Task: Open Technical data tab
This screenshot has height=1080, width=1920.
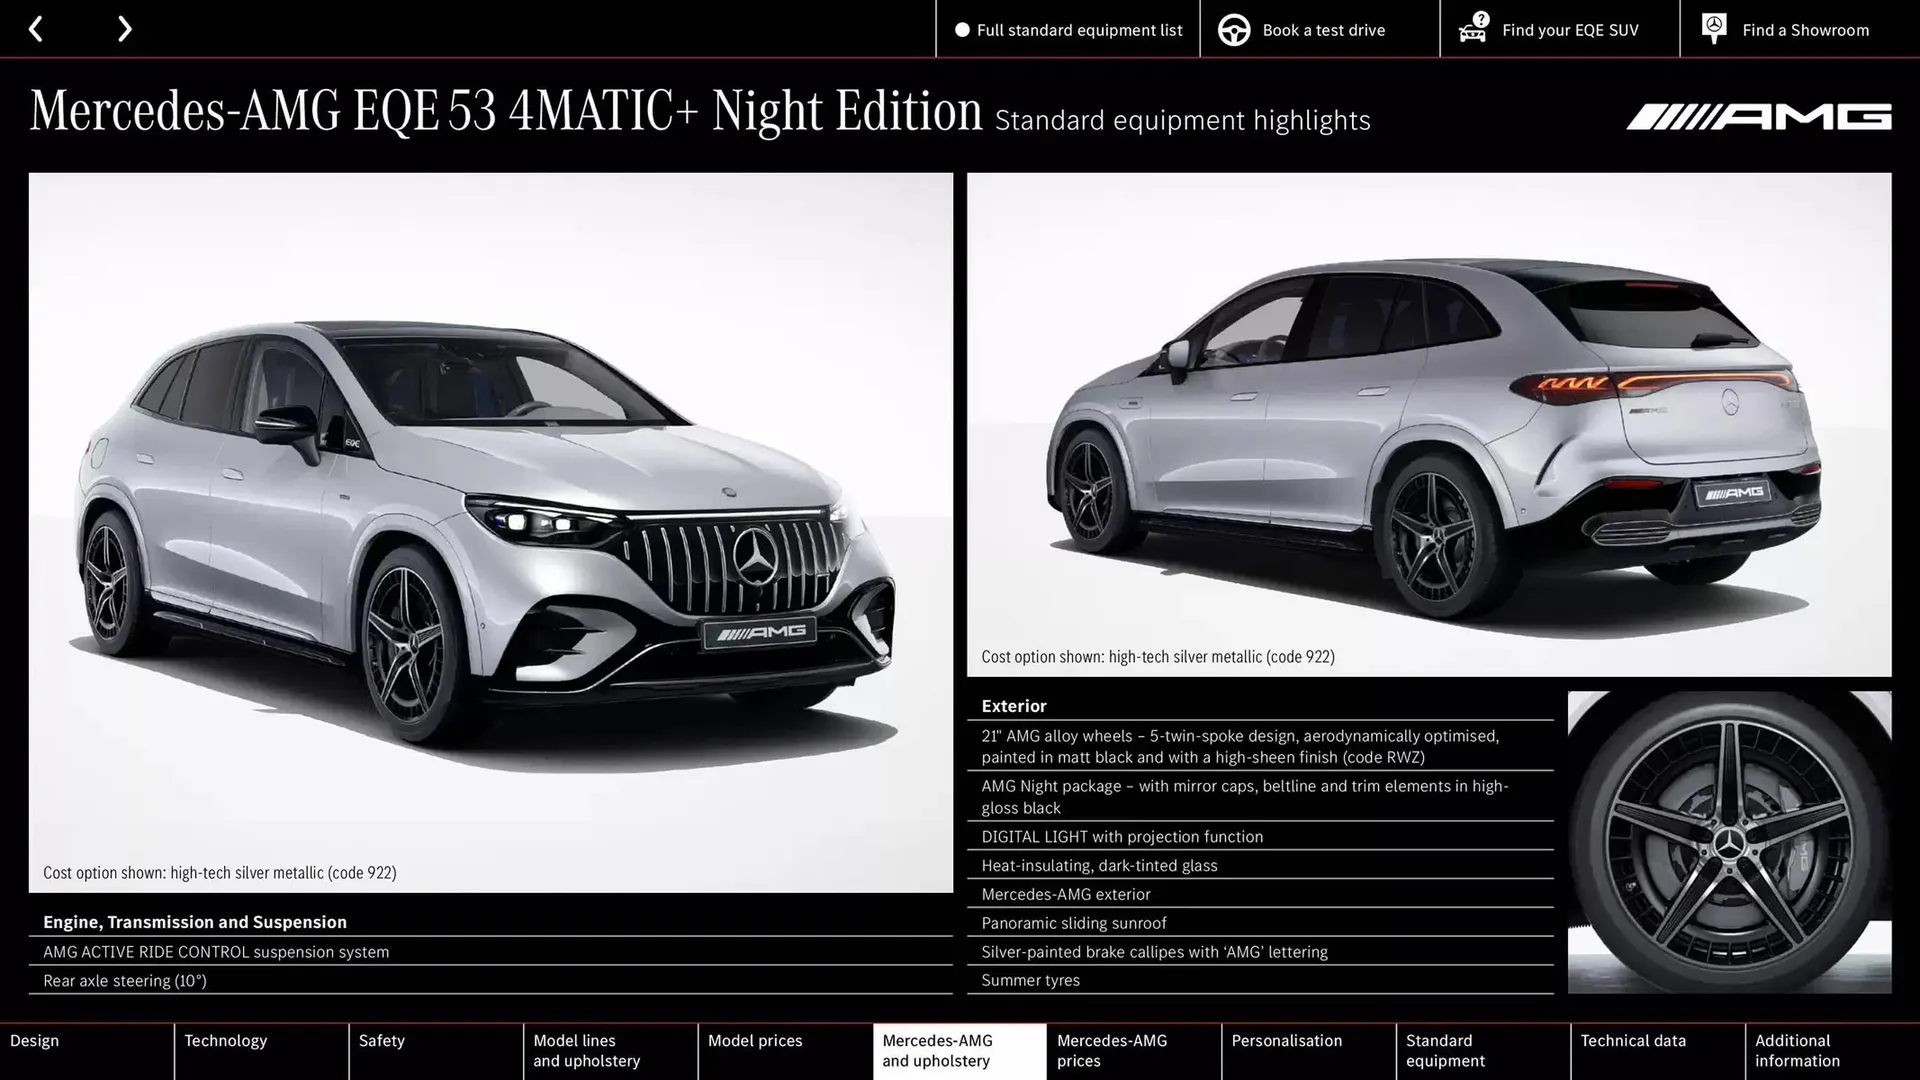Action: pyautogui.click(x=1658, y=1051)
